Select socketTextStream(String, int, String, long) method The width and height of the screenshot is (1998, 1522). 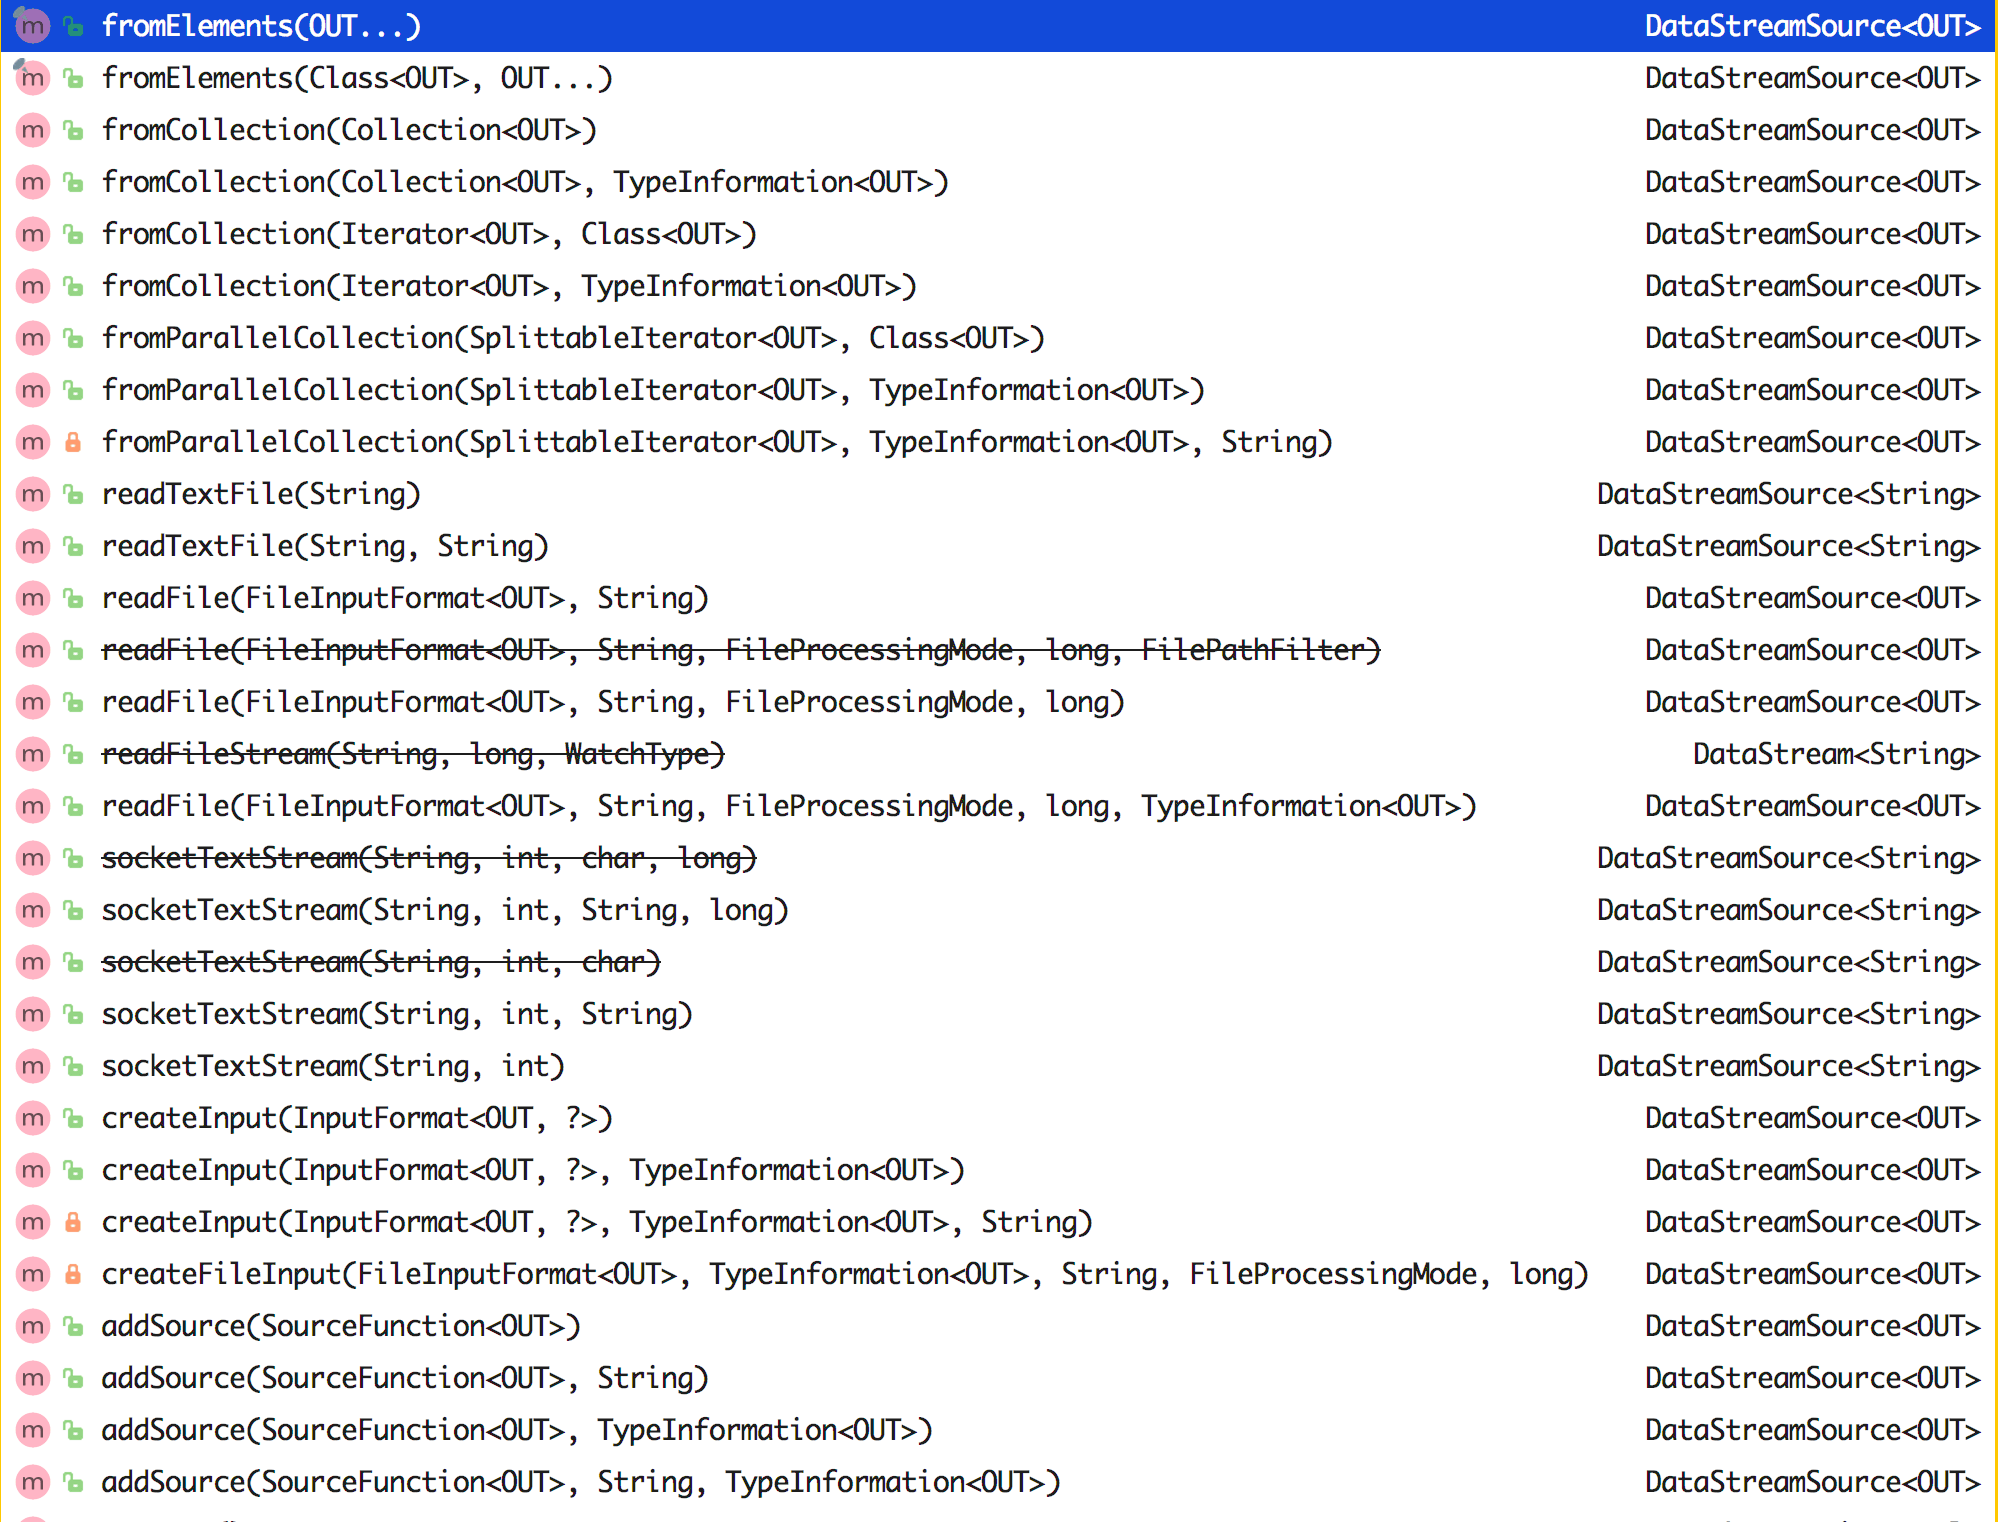pyautogui.click(x=445, y=910)
